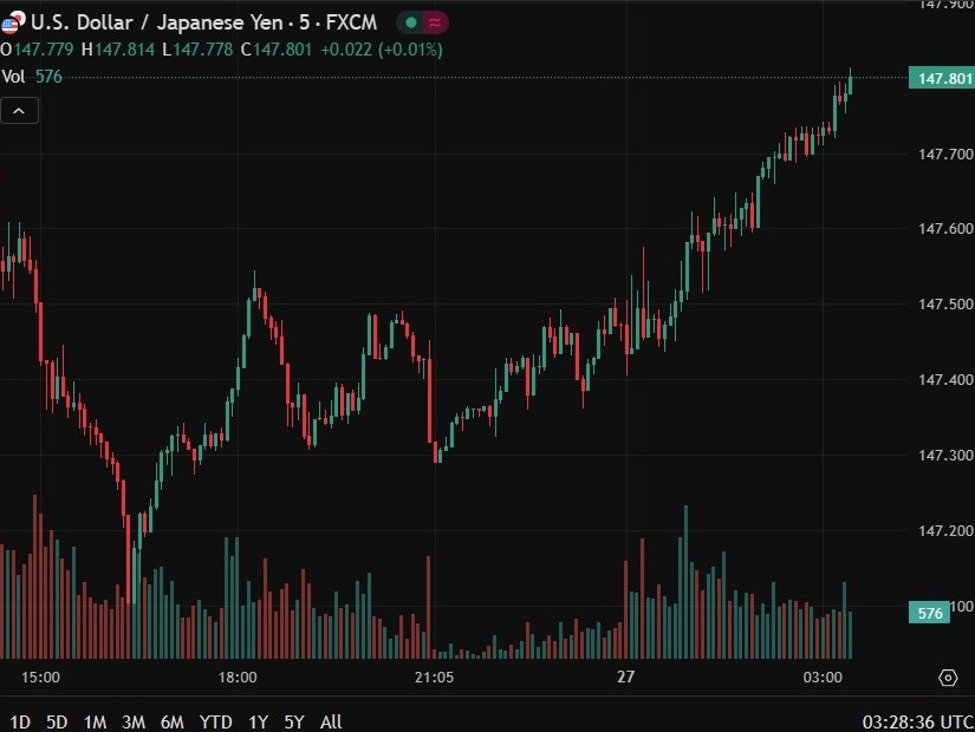Click the green 576 volume axis label
The height and width of the screenshot is (732, 975).
click(930, 613)
